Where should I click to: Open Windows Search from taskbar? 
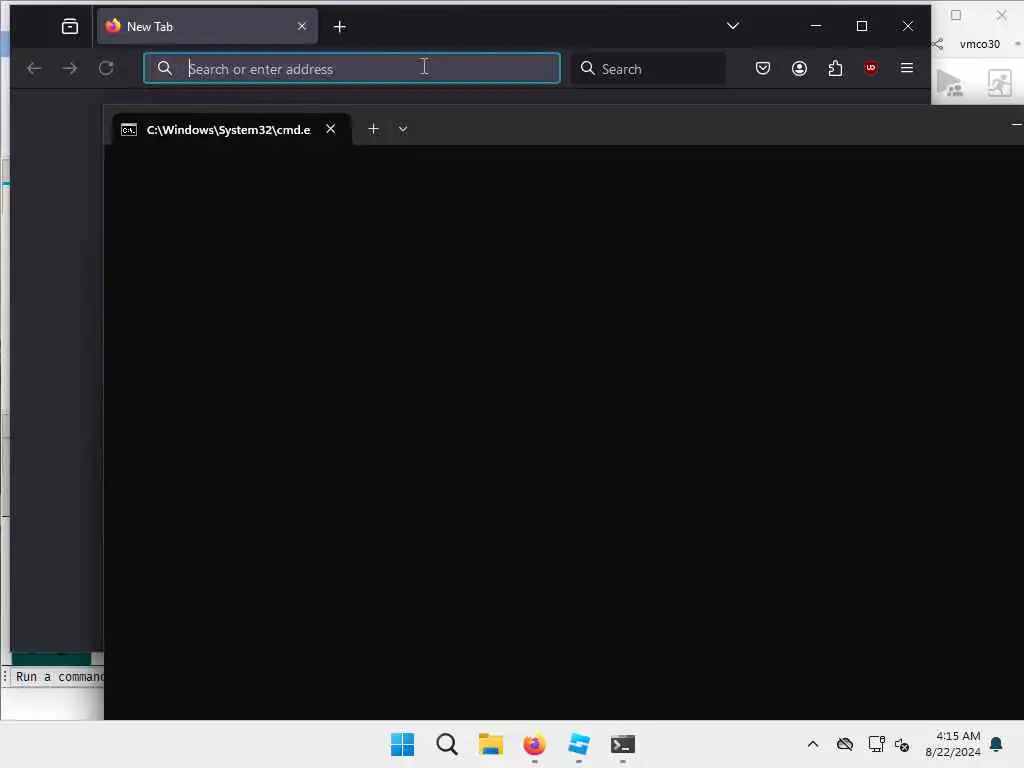point(447,744)
